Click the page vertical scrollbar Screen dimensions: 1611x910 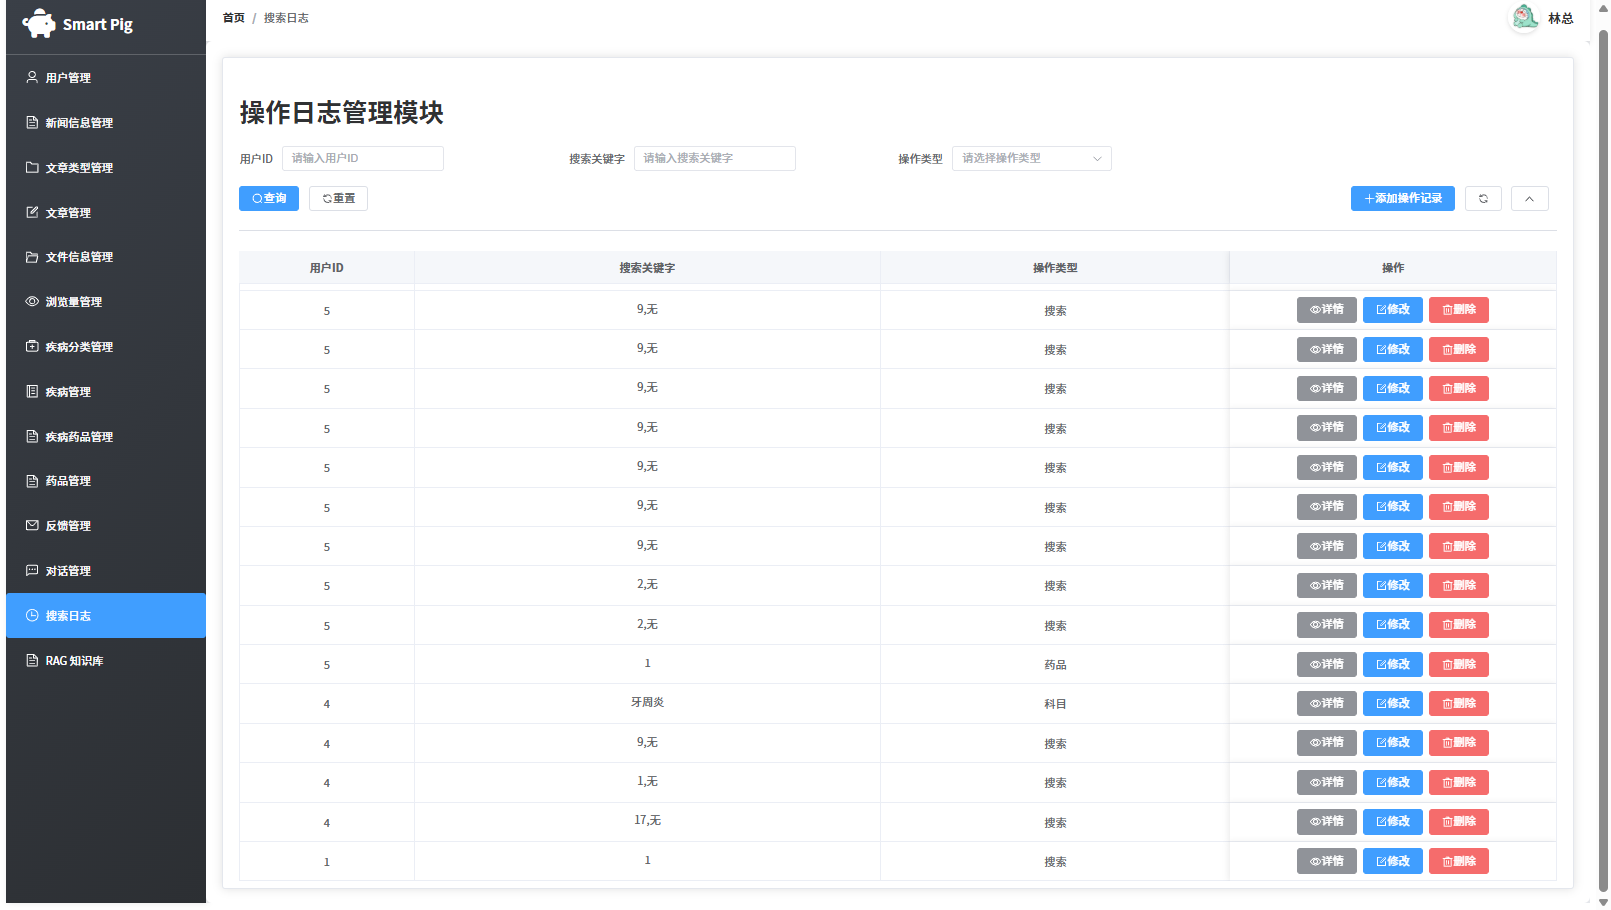click(1603, 460)
